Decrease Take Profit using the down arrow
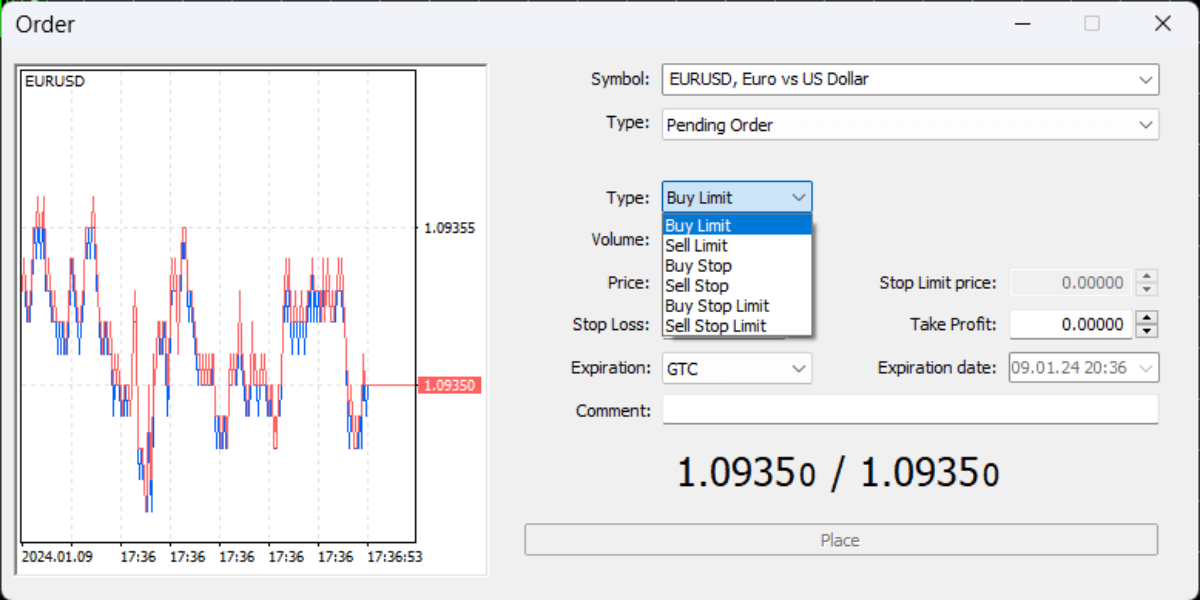 click(x=1146, y=329)
